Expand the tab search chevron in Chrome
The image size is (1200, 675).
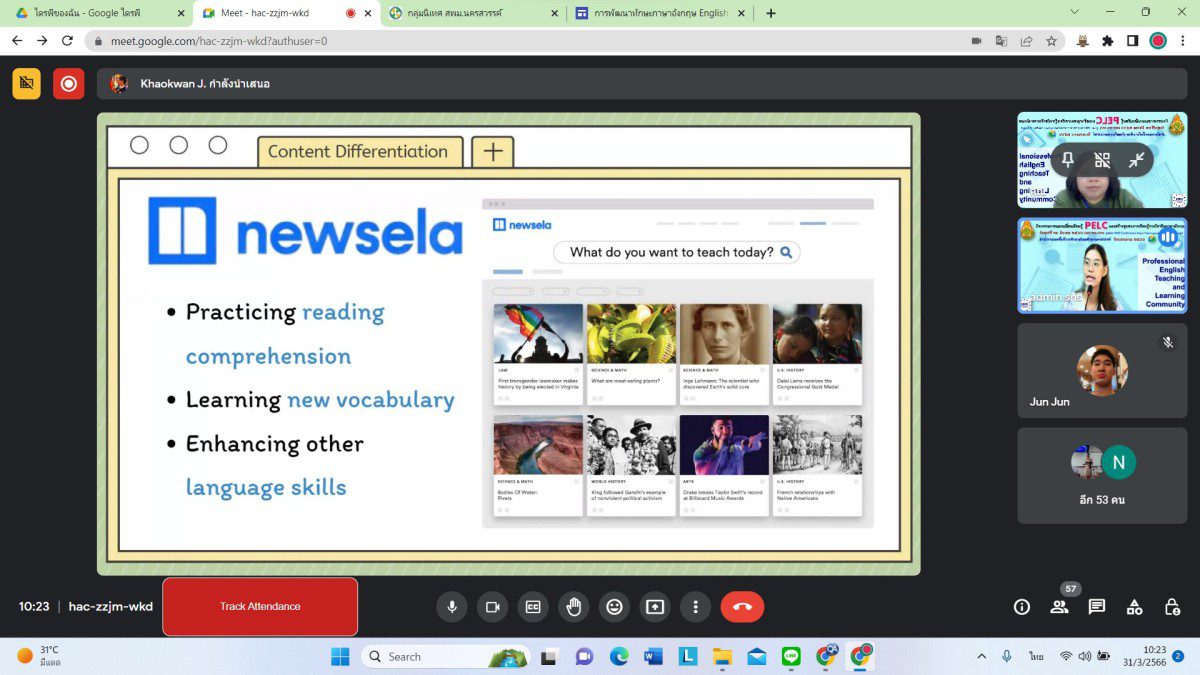[1074, 12]
